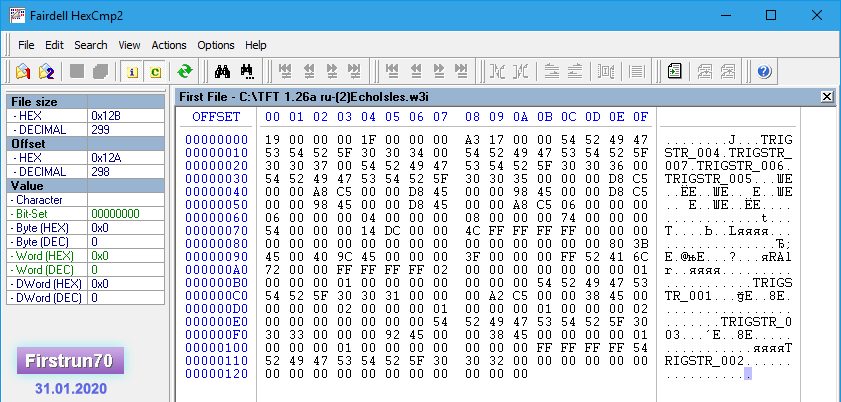Click the '- DWord (DEC)' label
This screenshot has height=402, width=841.
coord(46,297)
